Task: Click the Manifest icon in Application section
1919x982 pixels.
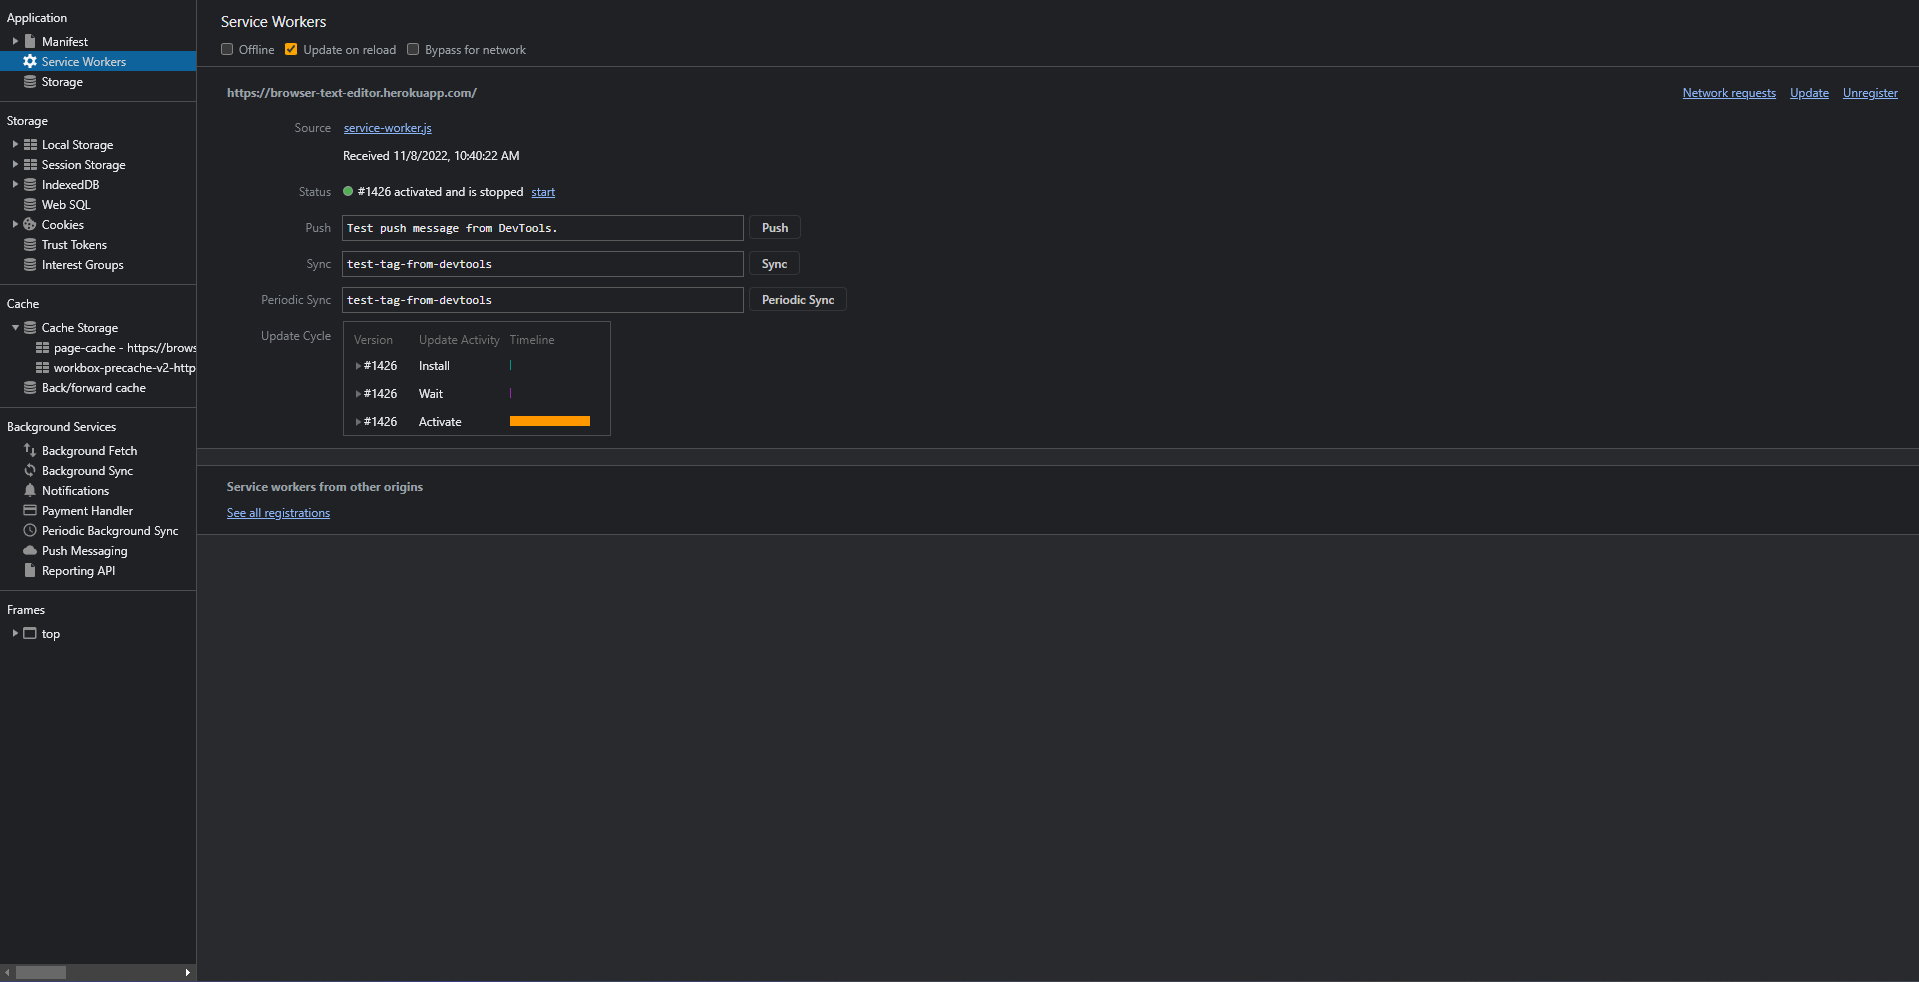Action: [x=31, y=41]
